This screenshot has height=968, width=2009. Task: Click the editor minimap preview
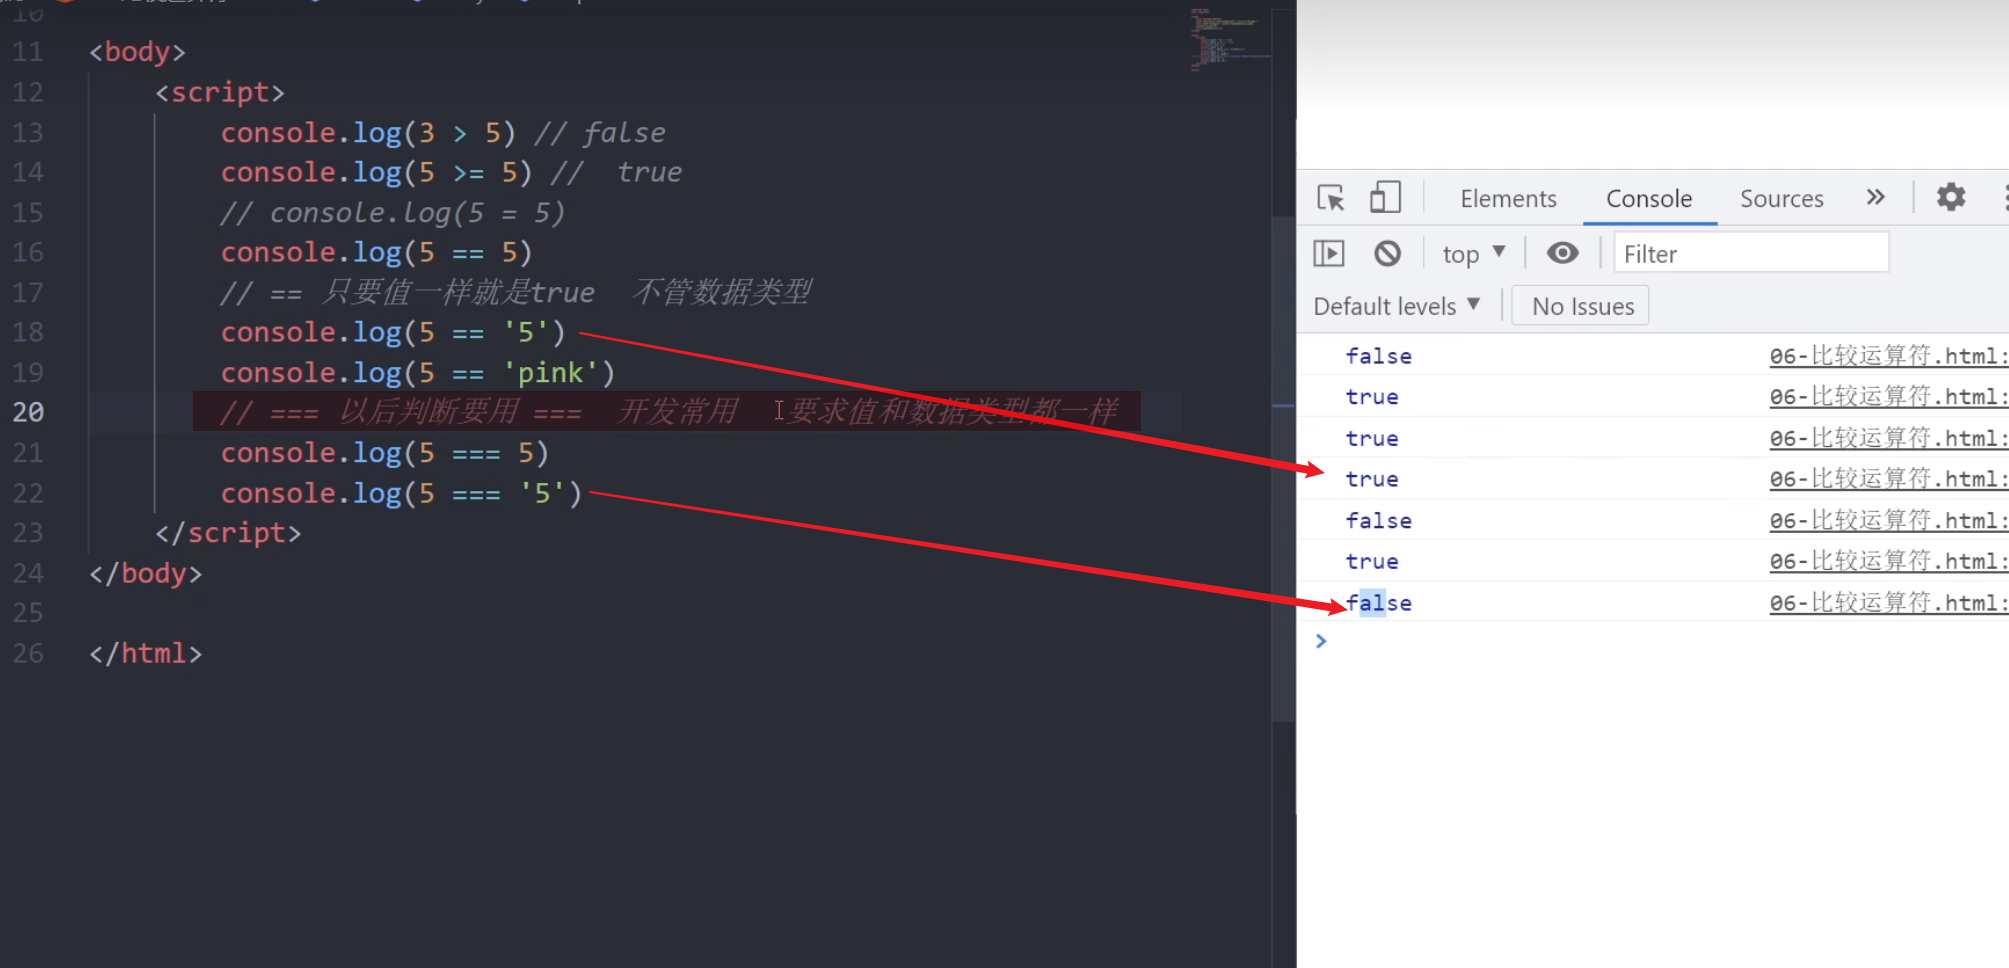[x=1229, y=40]
